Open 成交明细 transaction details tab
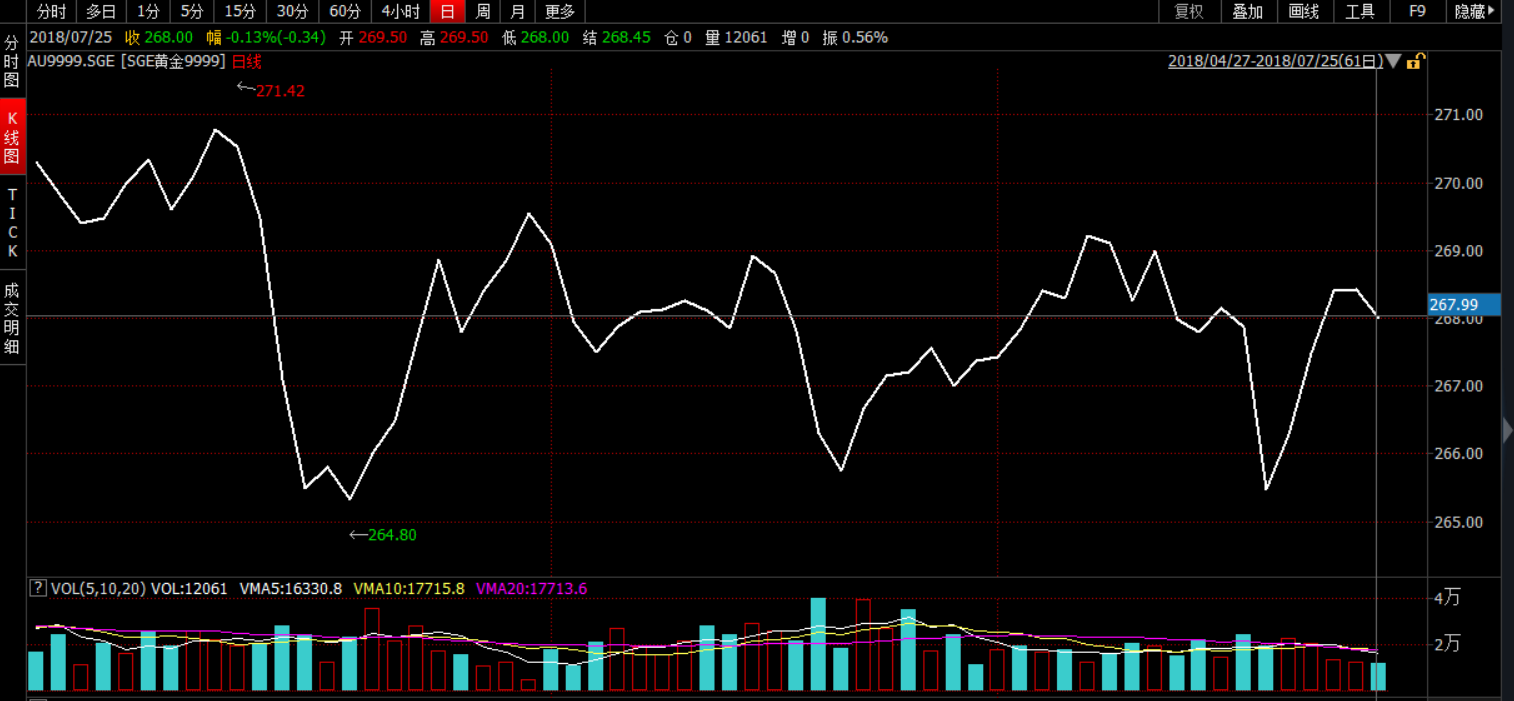 pyautogui.click(x=12, y=318)
